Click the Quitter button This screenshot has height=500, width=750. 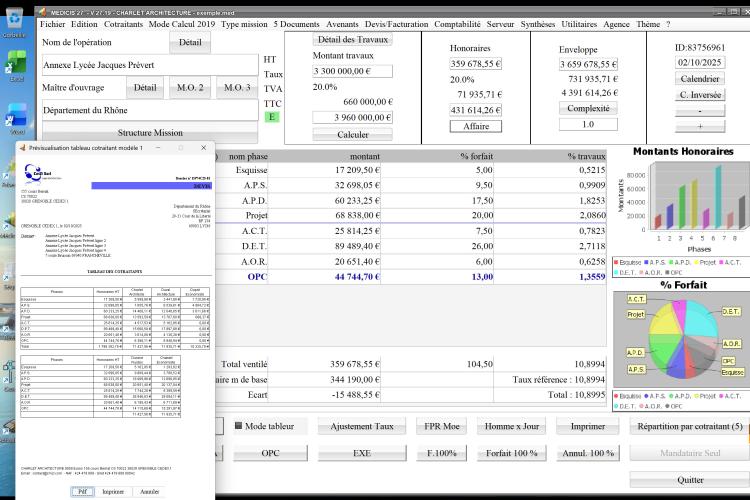(690, 479)
